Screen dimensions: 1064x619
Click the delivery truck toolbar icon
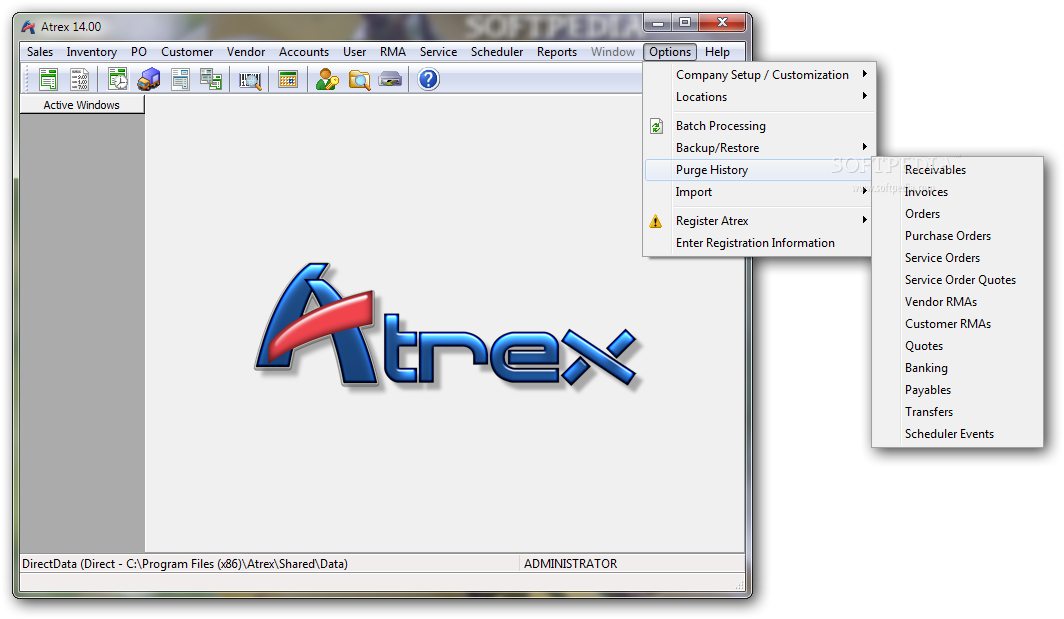(149, 79)
